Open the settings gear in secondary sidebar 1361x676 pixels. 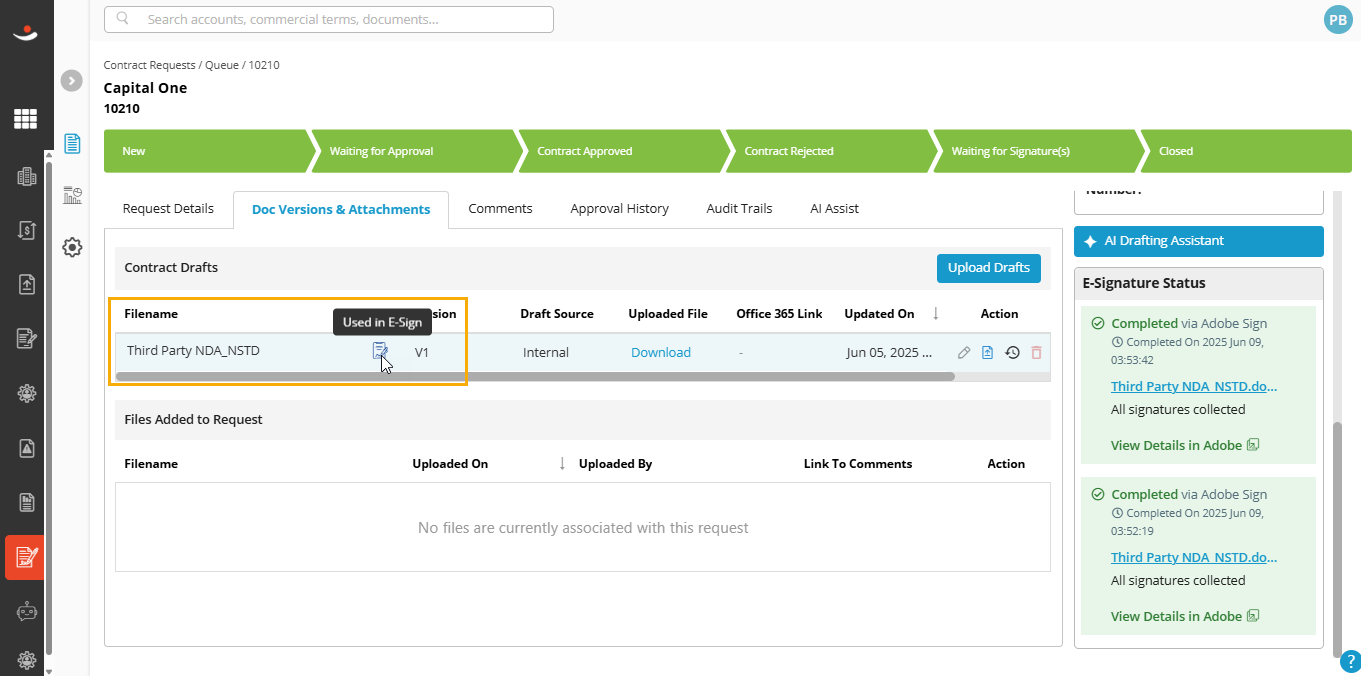(72, 247)
